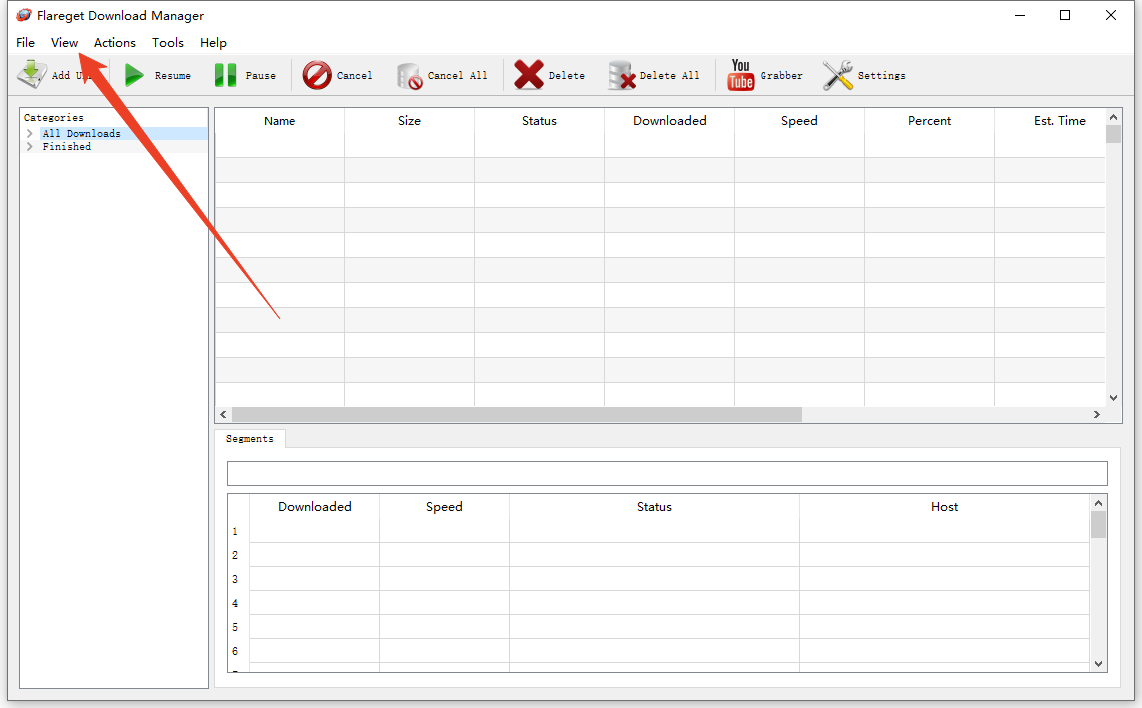Image resolution: width=1142 pixels, height=708 pixels.
Task: Click the Delete All button label
Action: 669,76
